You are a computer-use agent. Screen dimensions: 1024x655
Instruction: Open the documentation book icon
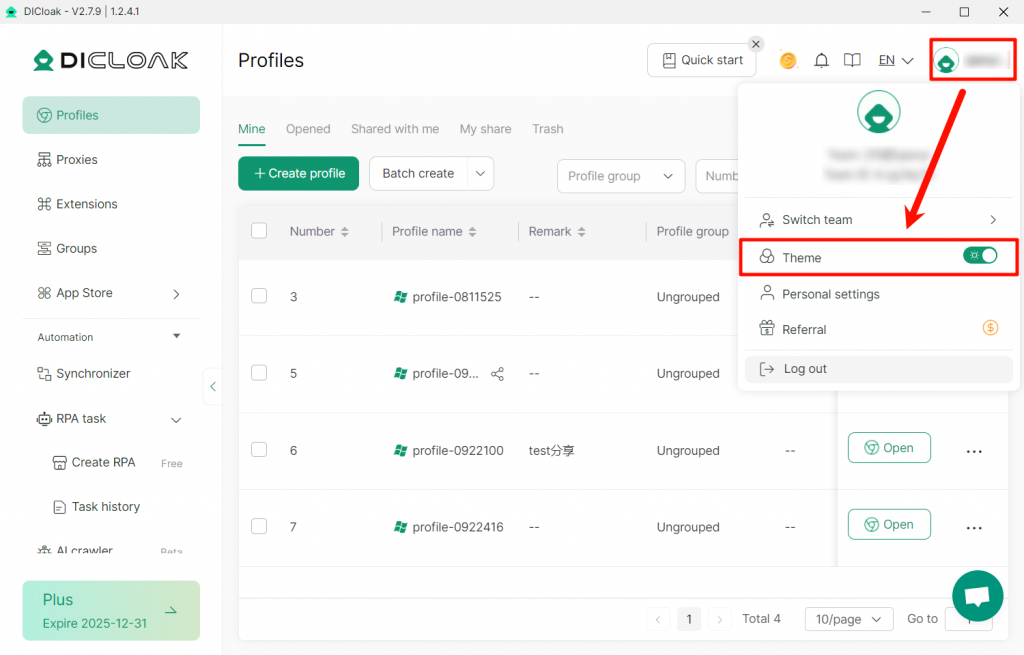click(852, 61)
